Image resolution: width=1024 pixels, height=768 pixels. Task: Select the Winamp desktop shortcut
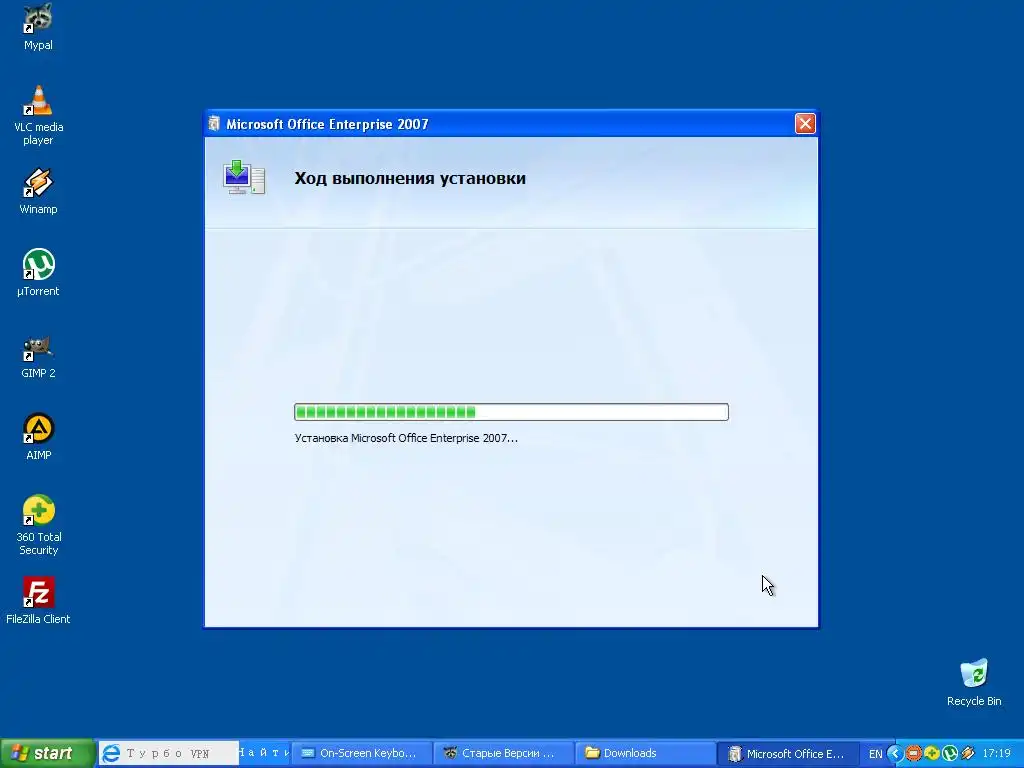pos(38,191)
